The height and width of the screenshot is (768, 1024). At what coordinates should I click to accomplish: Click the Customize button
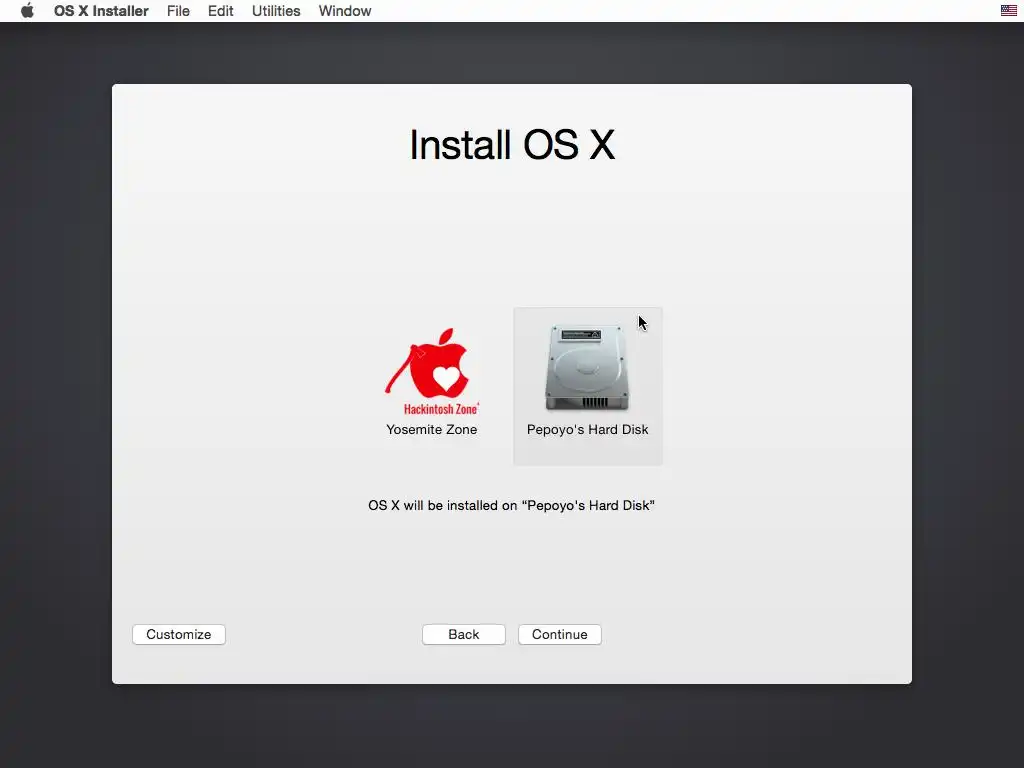[179, 634]
